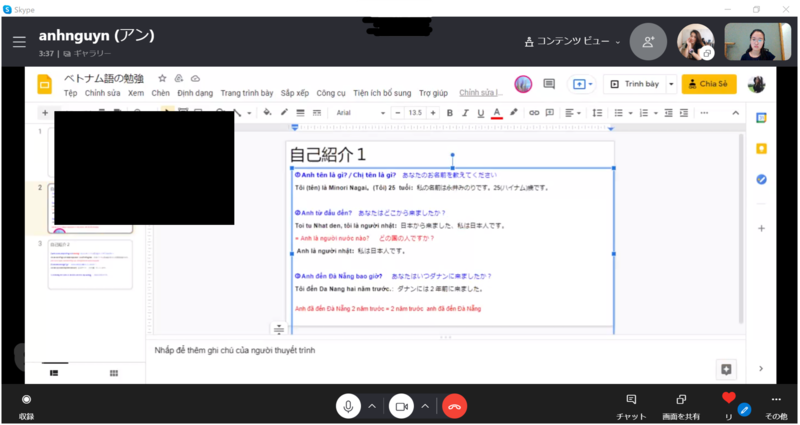Toggle the video camera off

pyautogui.click(x=401, y=406)
